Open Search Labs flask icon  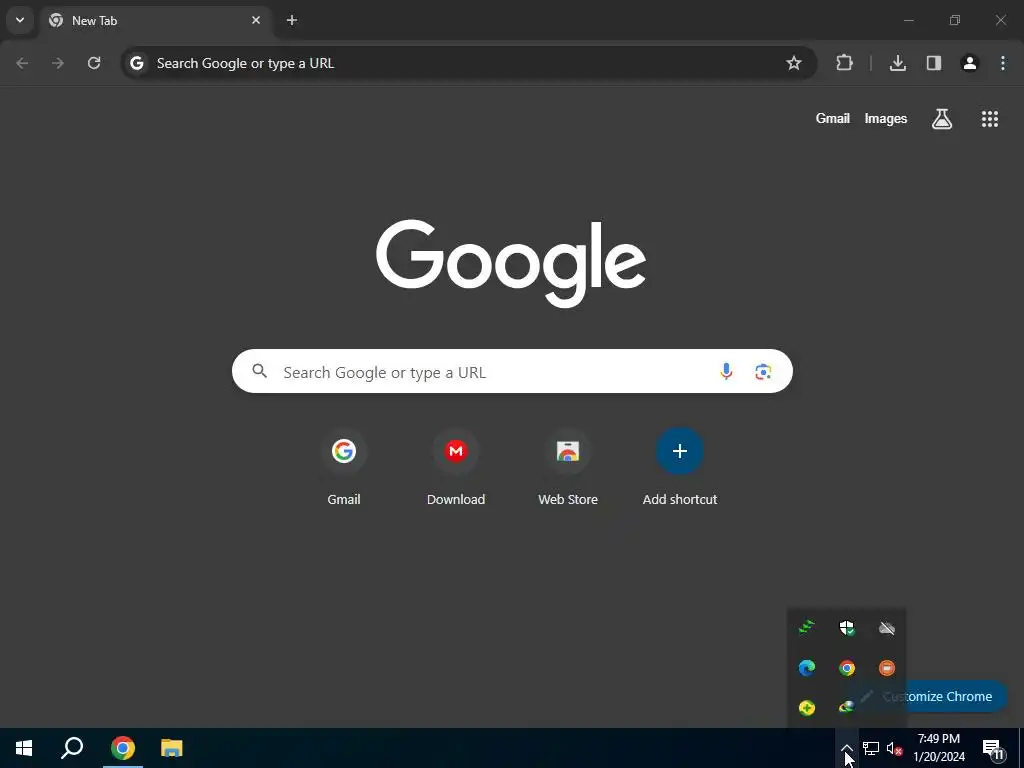coord(942,118)
